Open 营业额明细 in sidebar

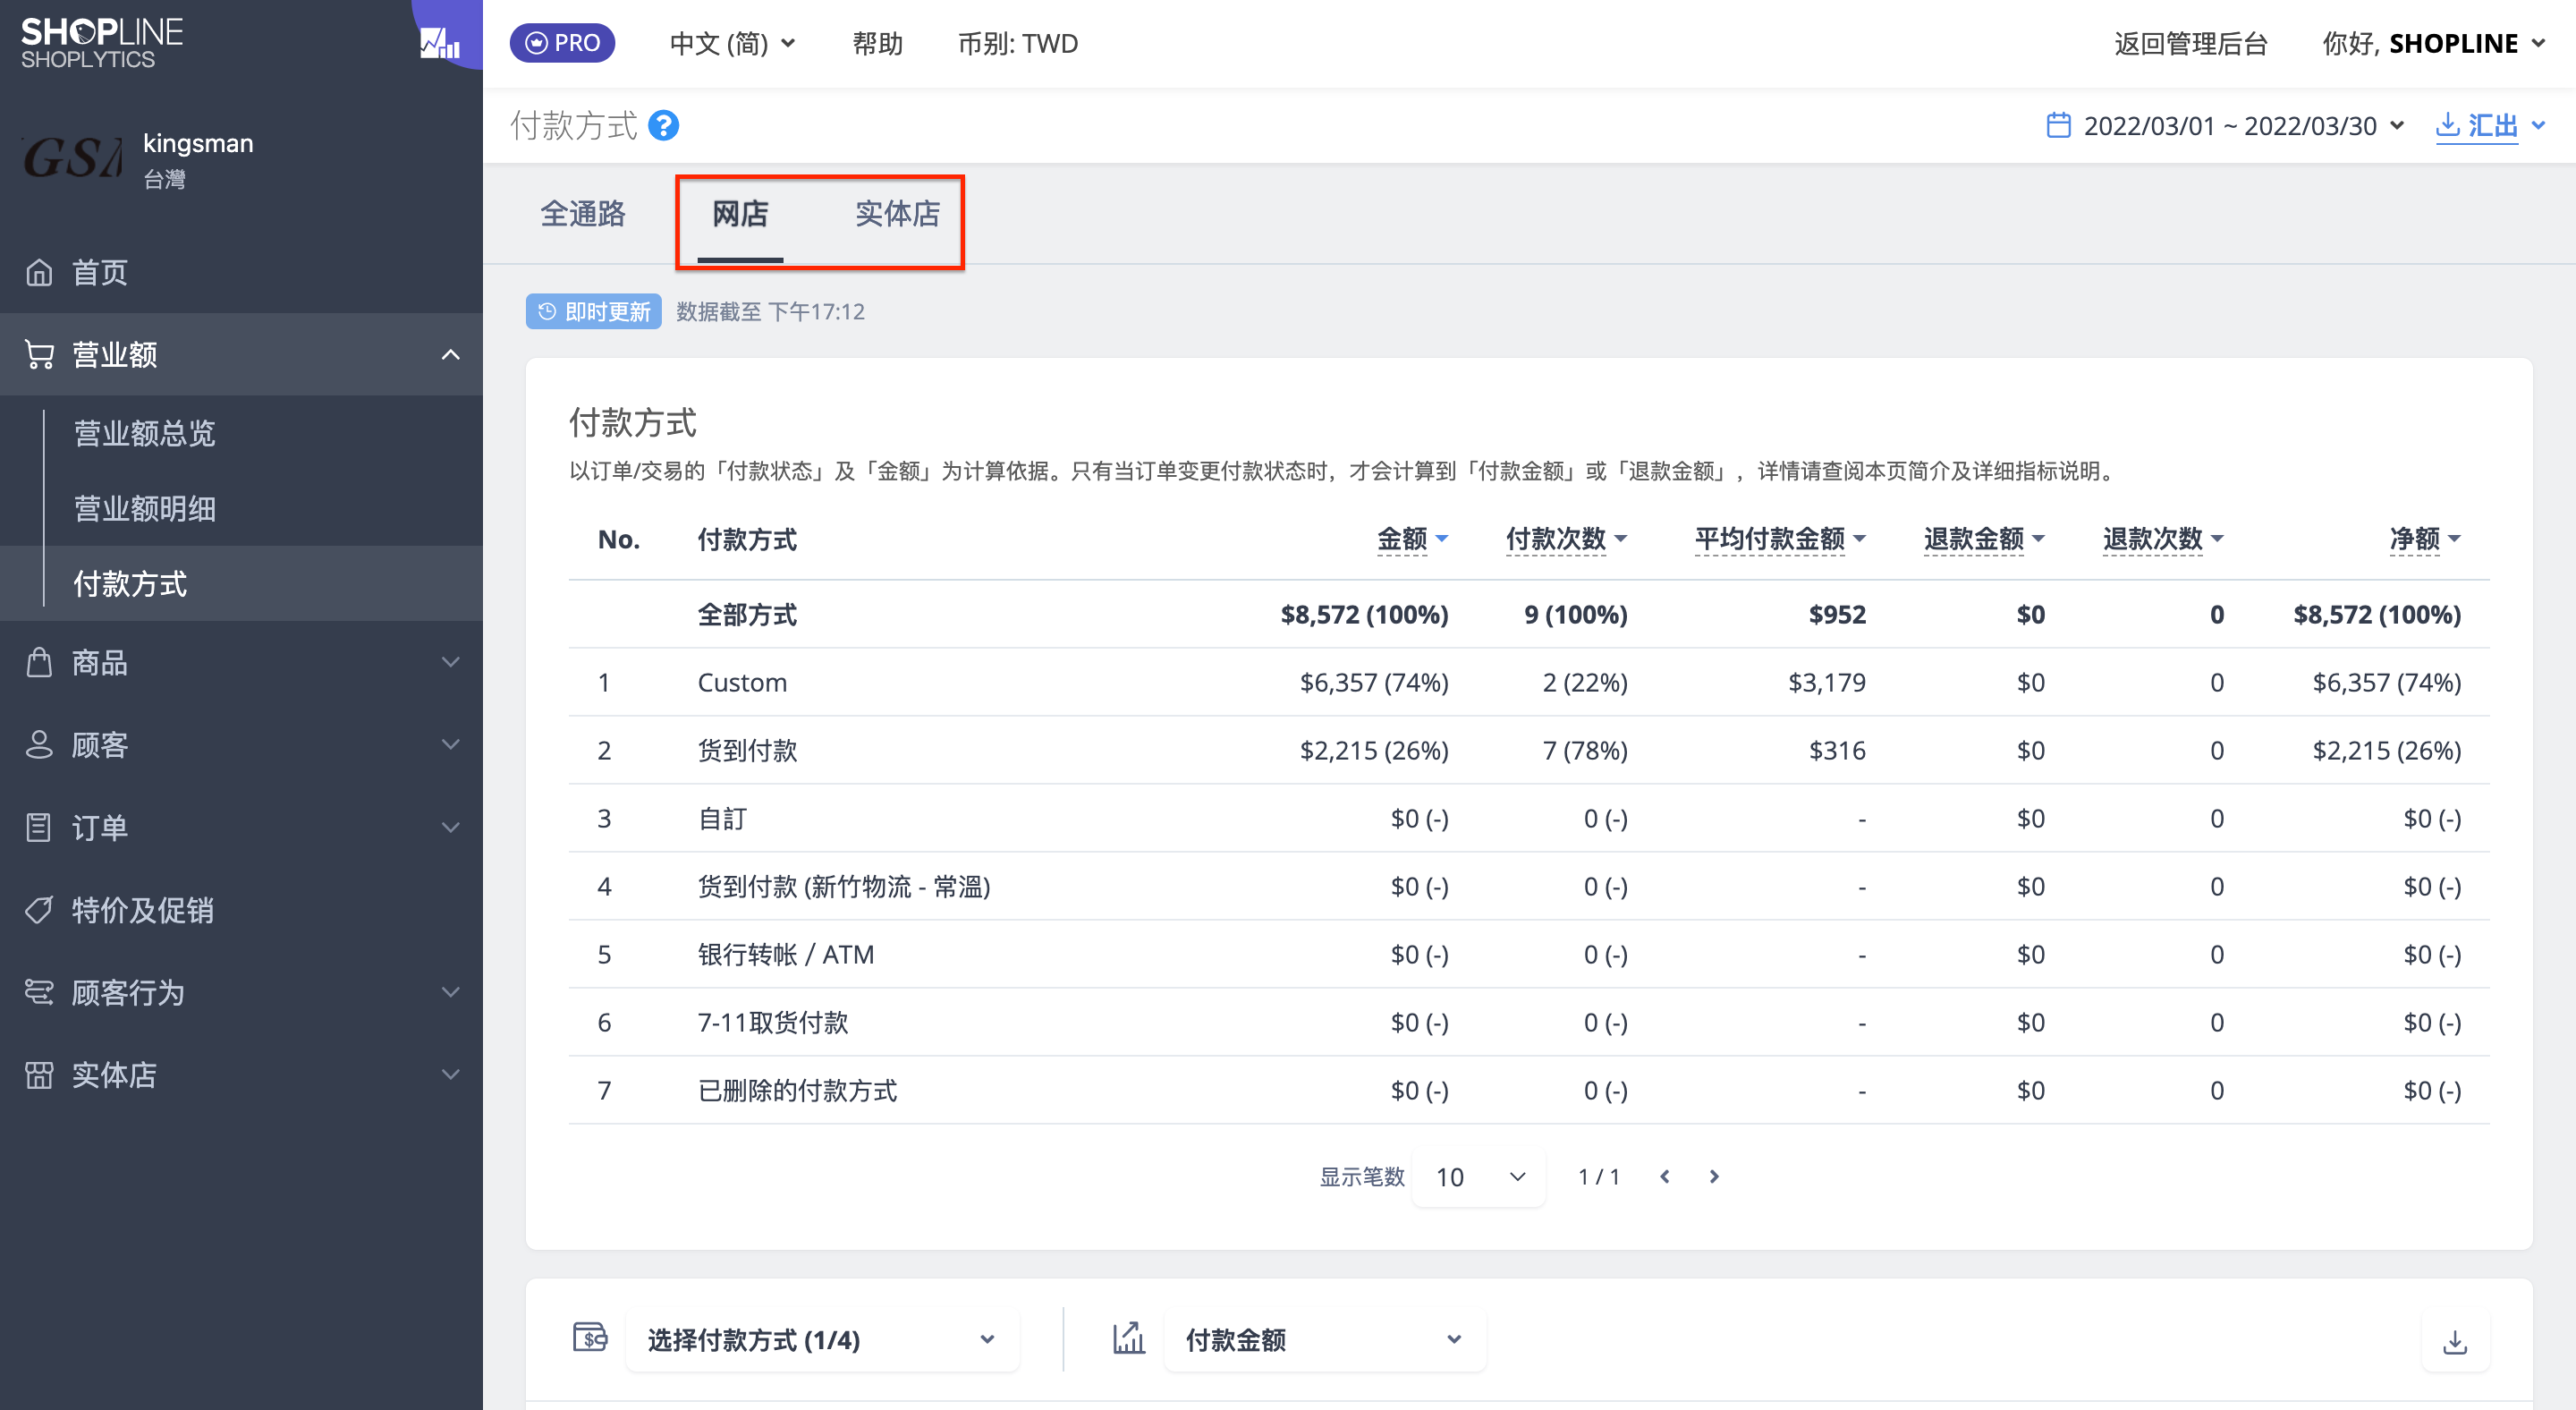point(145,508)
